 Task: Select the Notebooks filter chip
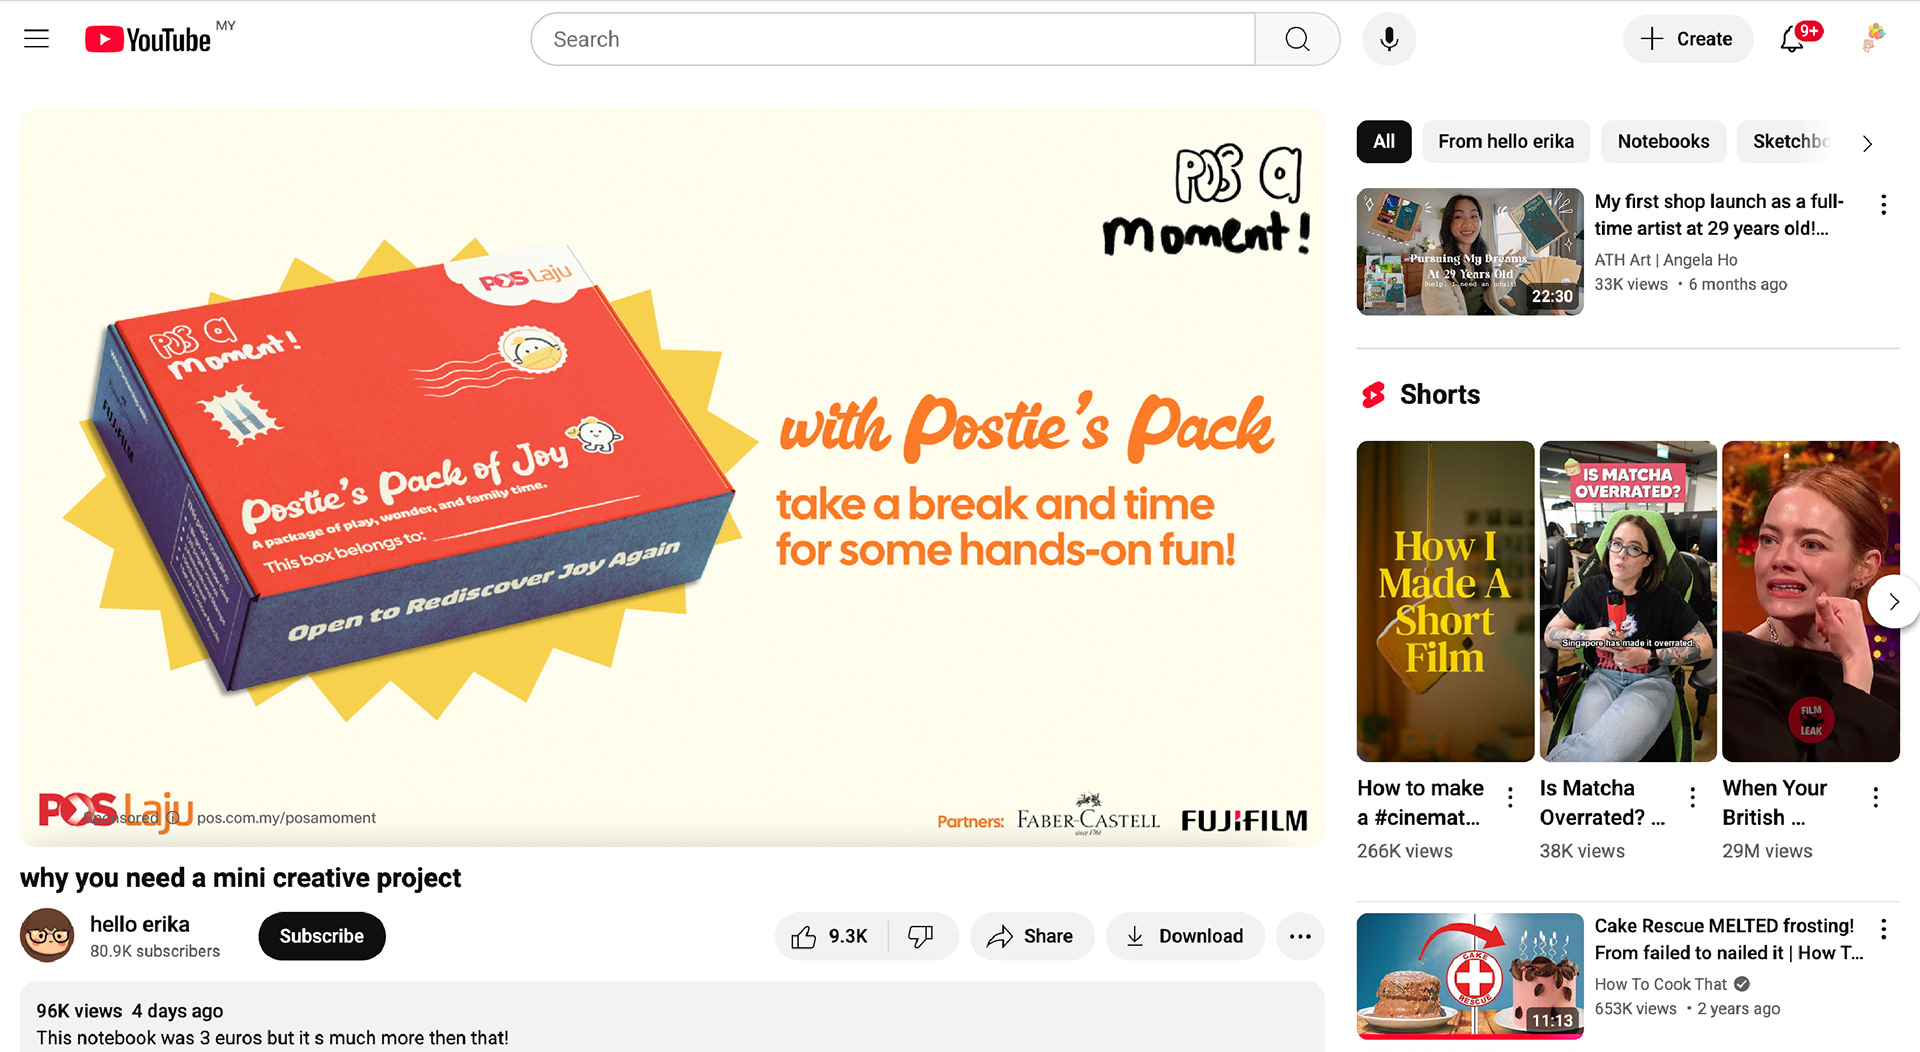[1663, 142]
